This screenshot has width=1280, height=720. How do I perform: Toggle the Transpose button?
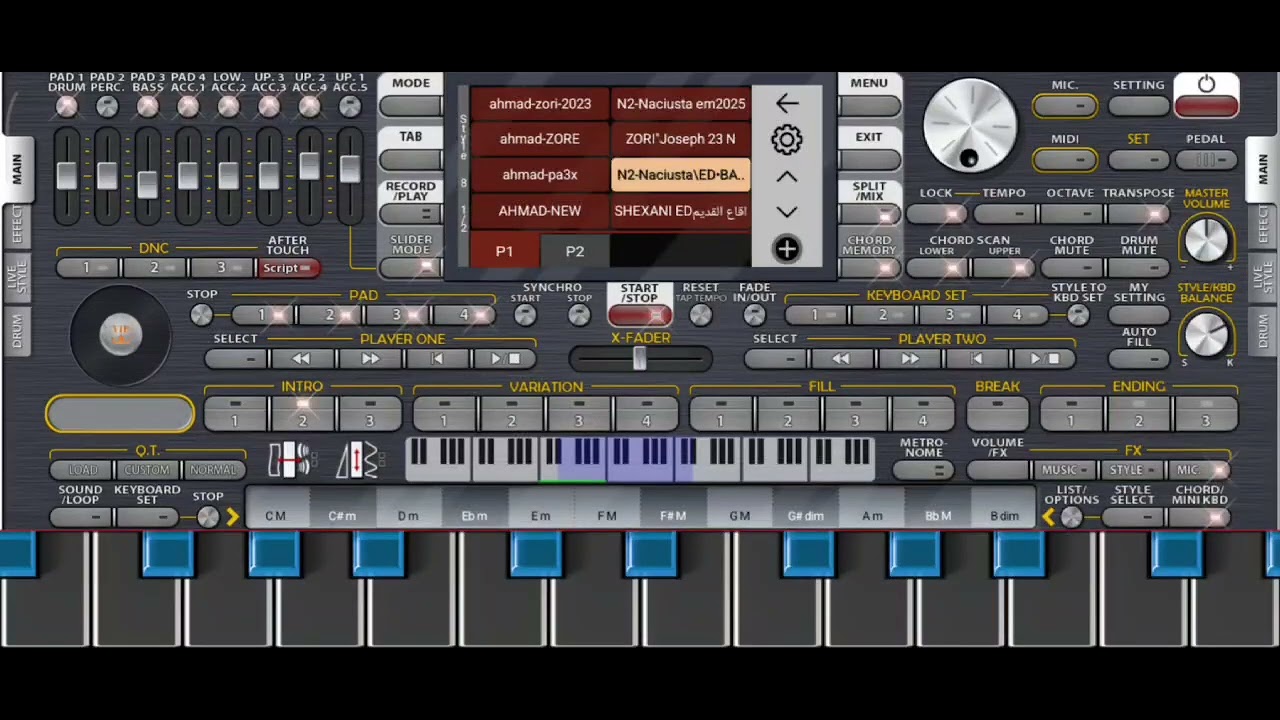[x=1138, y=214]
